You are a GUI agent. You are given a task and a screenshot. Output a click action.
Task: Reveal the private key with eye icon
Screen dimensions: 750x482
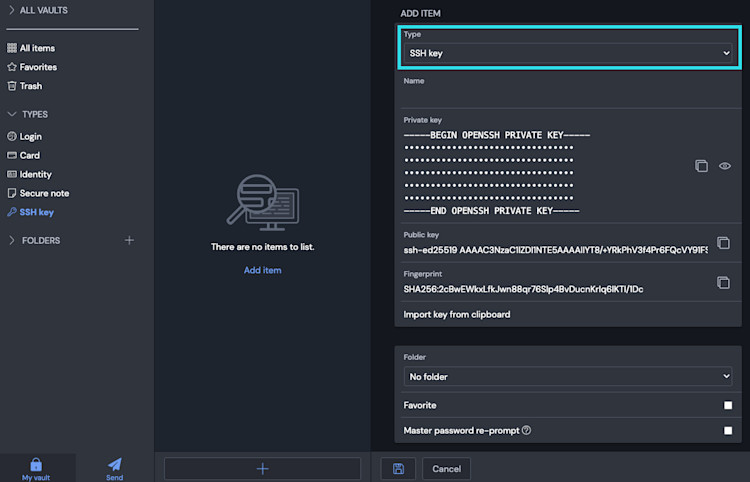725,166
